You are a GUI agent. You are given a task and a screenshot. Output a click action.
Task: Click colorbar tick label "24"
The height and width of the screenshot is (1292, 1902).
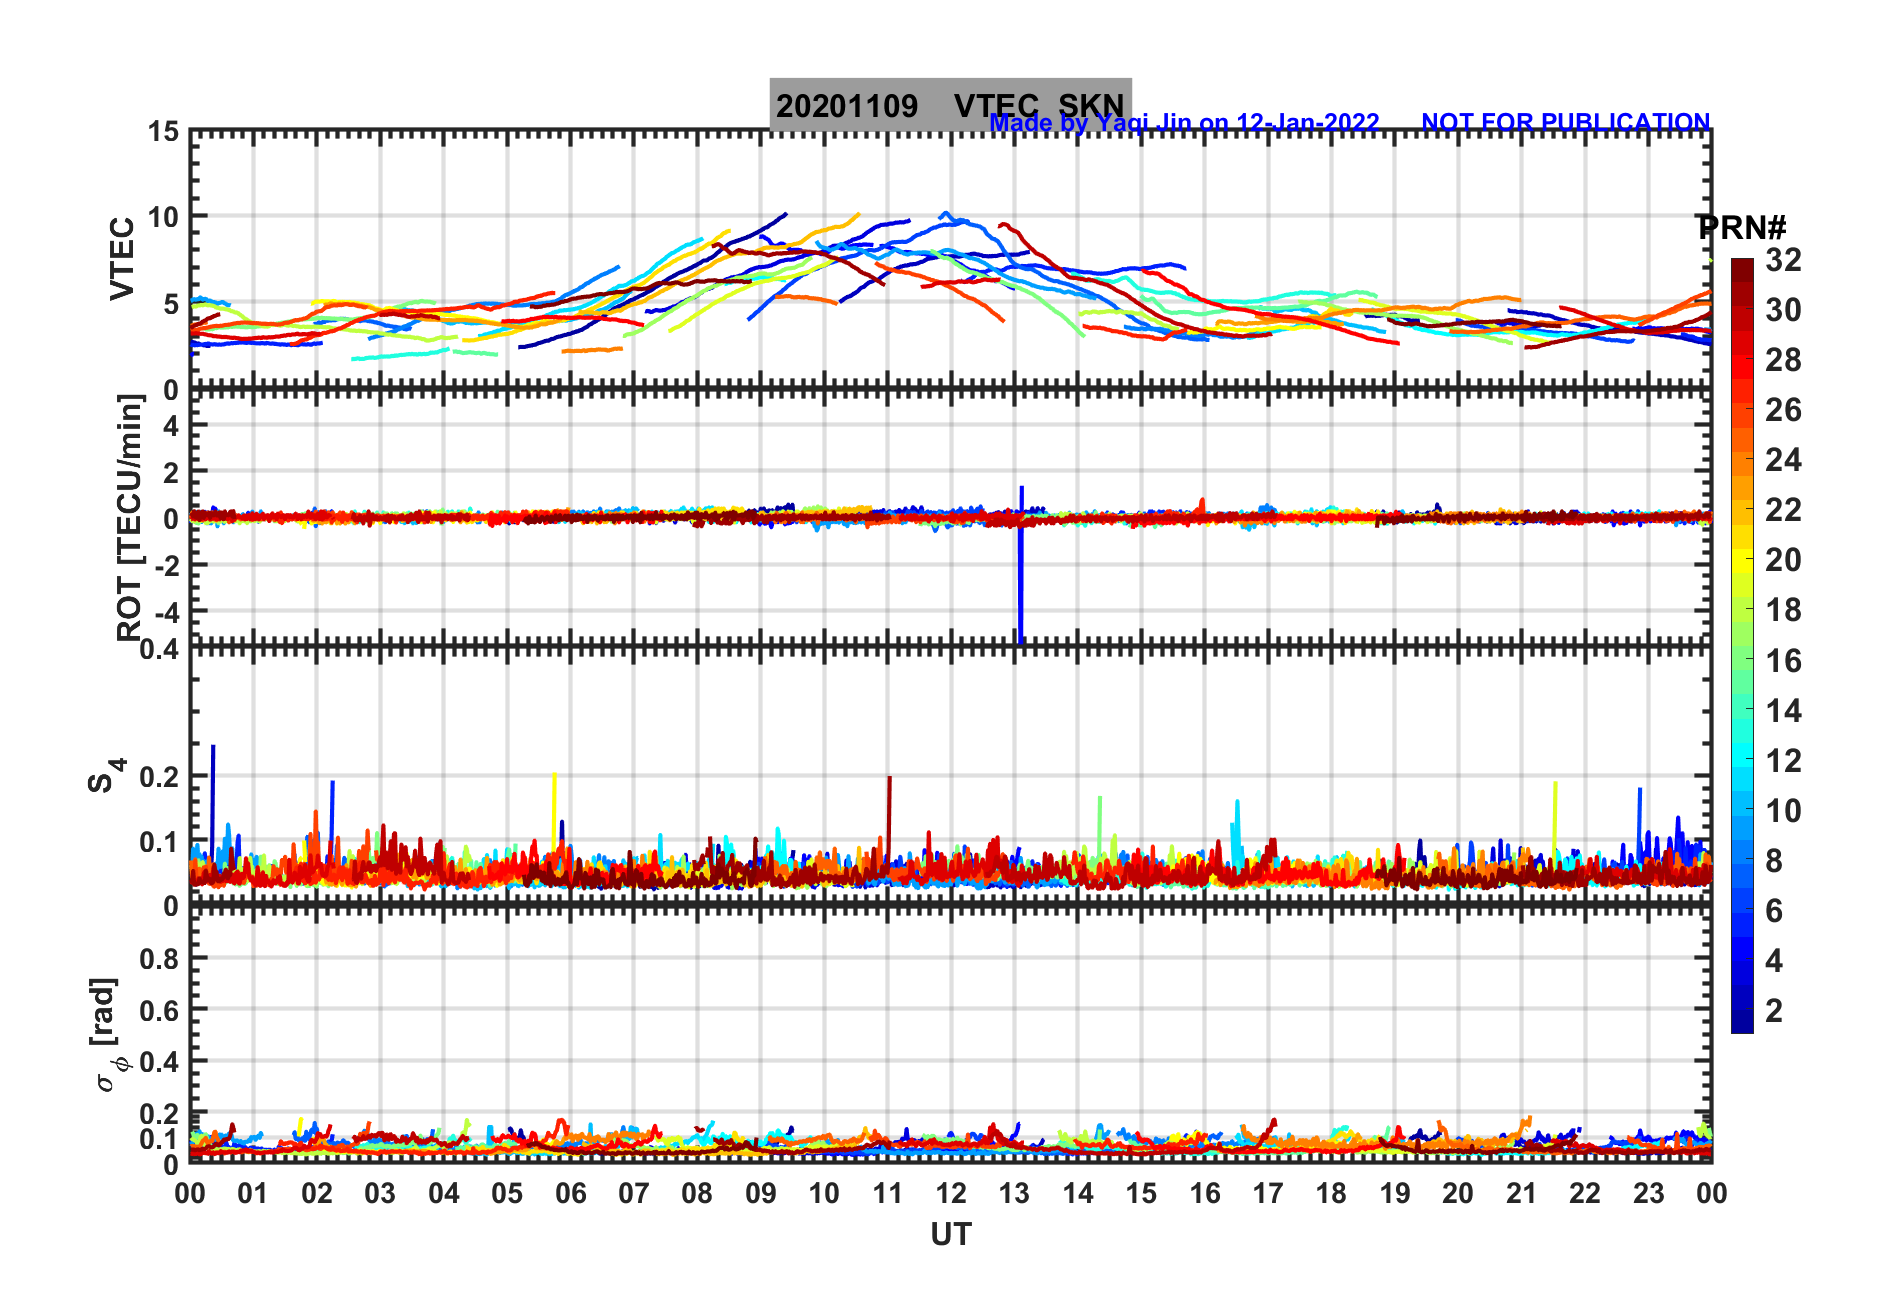coord(1783,460)
